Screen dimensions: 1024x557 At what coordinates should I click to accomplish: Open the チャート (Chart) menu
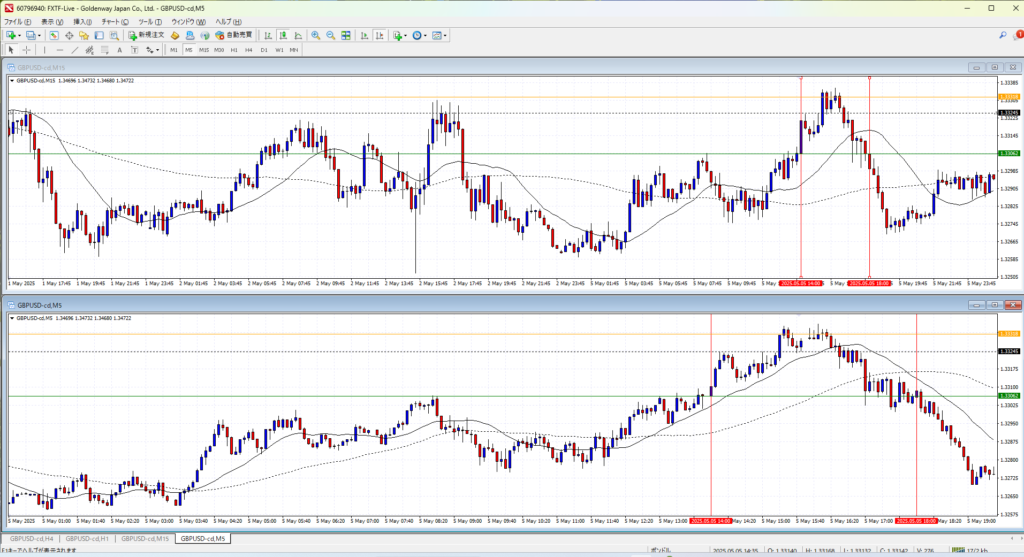tap(115, 21)
